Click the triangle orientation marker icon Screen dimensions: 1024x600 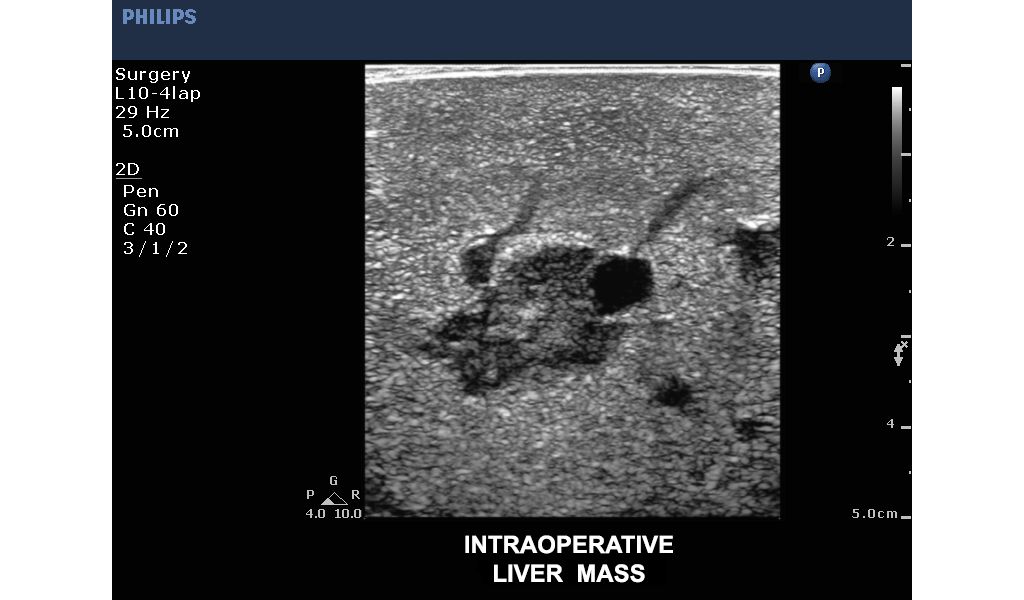tap(334, 499)
